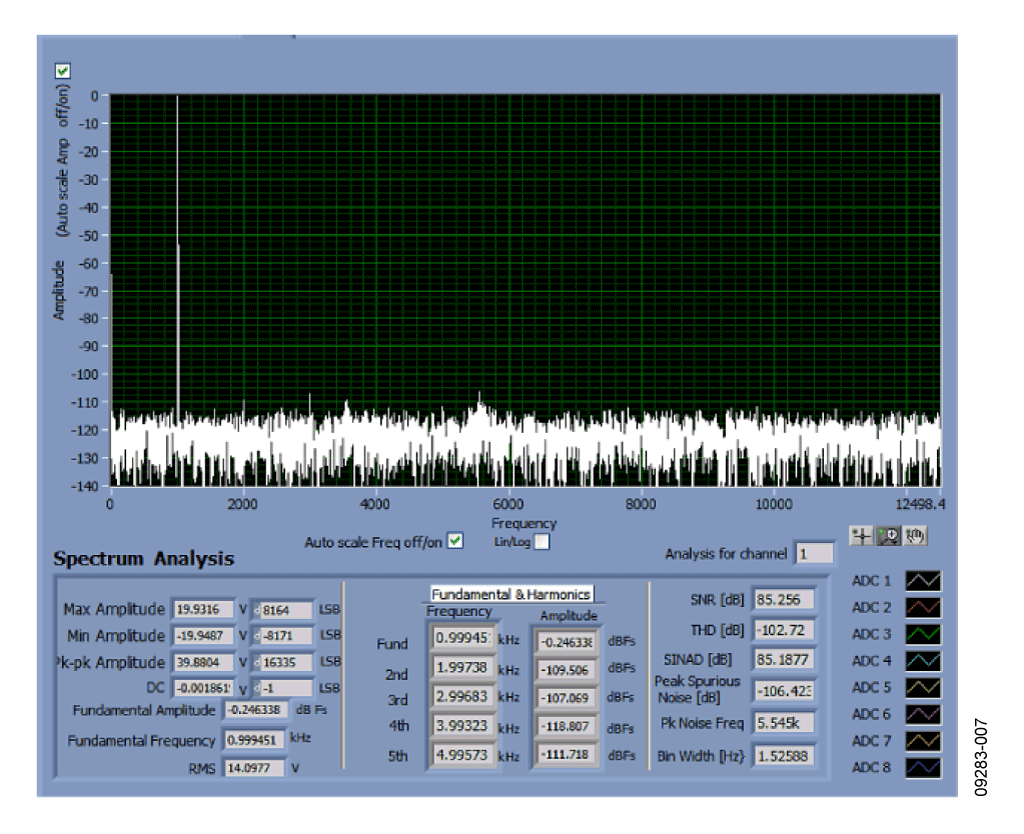Click the ADC 7 plot legend swatch
The height and width of the screenshot is (834, 1024).
(923, 741)
